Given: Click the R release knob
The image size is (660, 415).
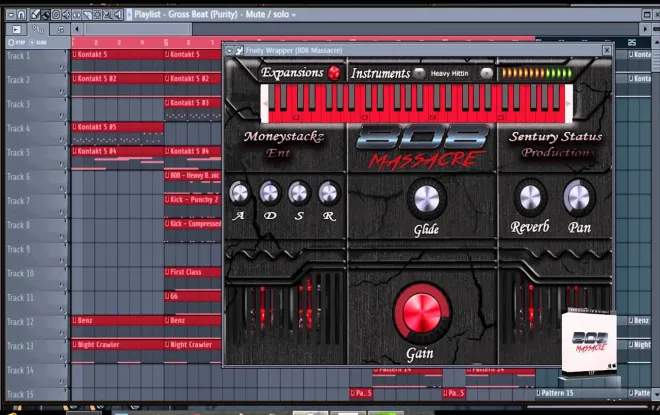Looking at the screenshot, I should [328, 193].
